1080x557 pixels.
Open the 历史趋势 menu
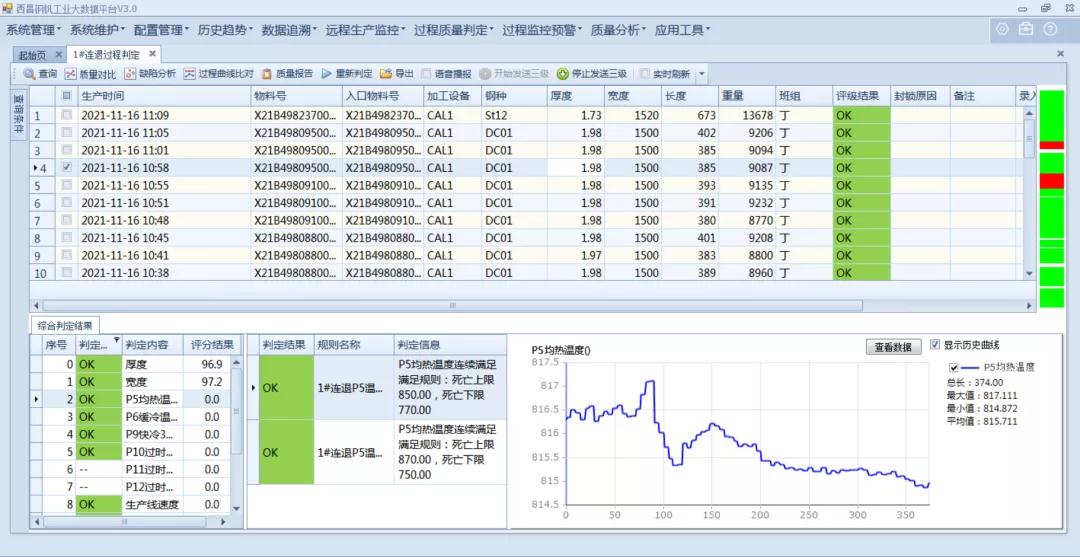coord(225,30)
